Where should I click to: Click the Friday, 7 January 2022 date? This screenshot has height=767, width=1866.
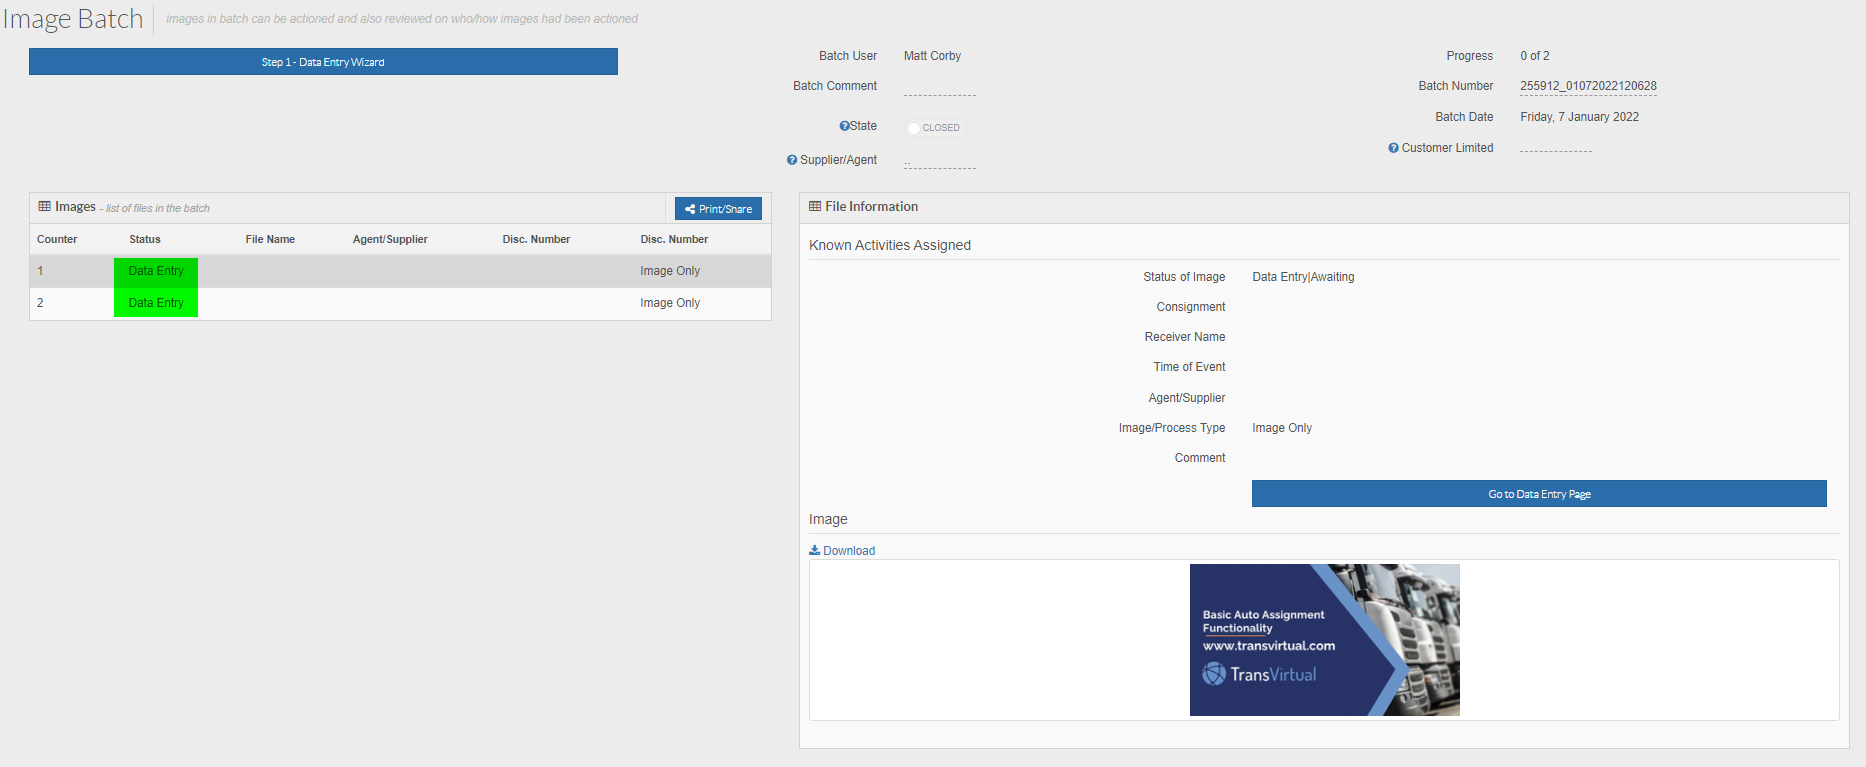click(1579, 117)
